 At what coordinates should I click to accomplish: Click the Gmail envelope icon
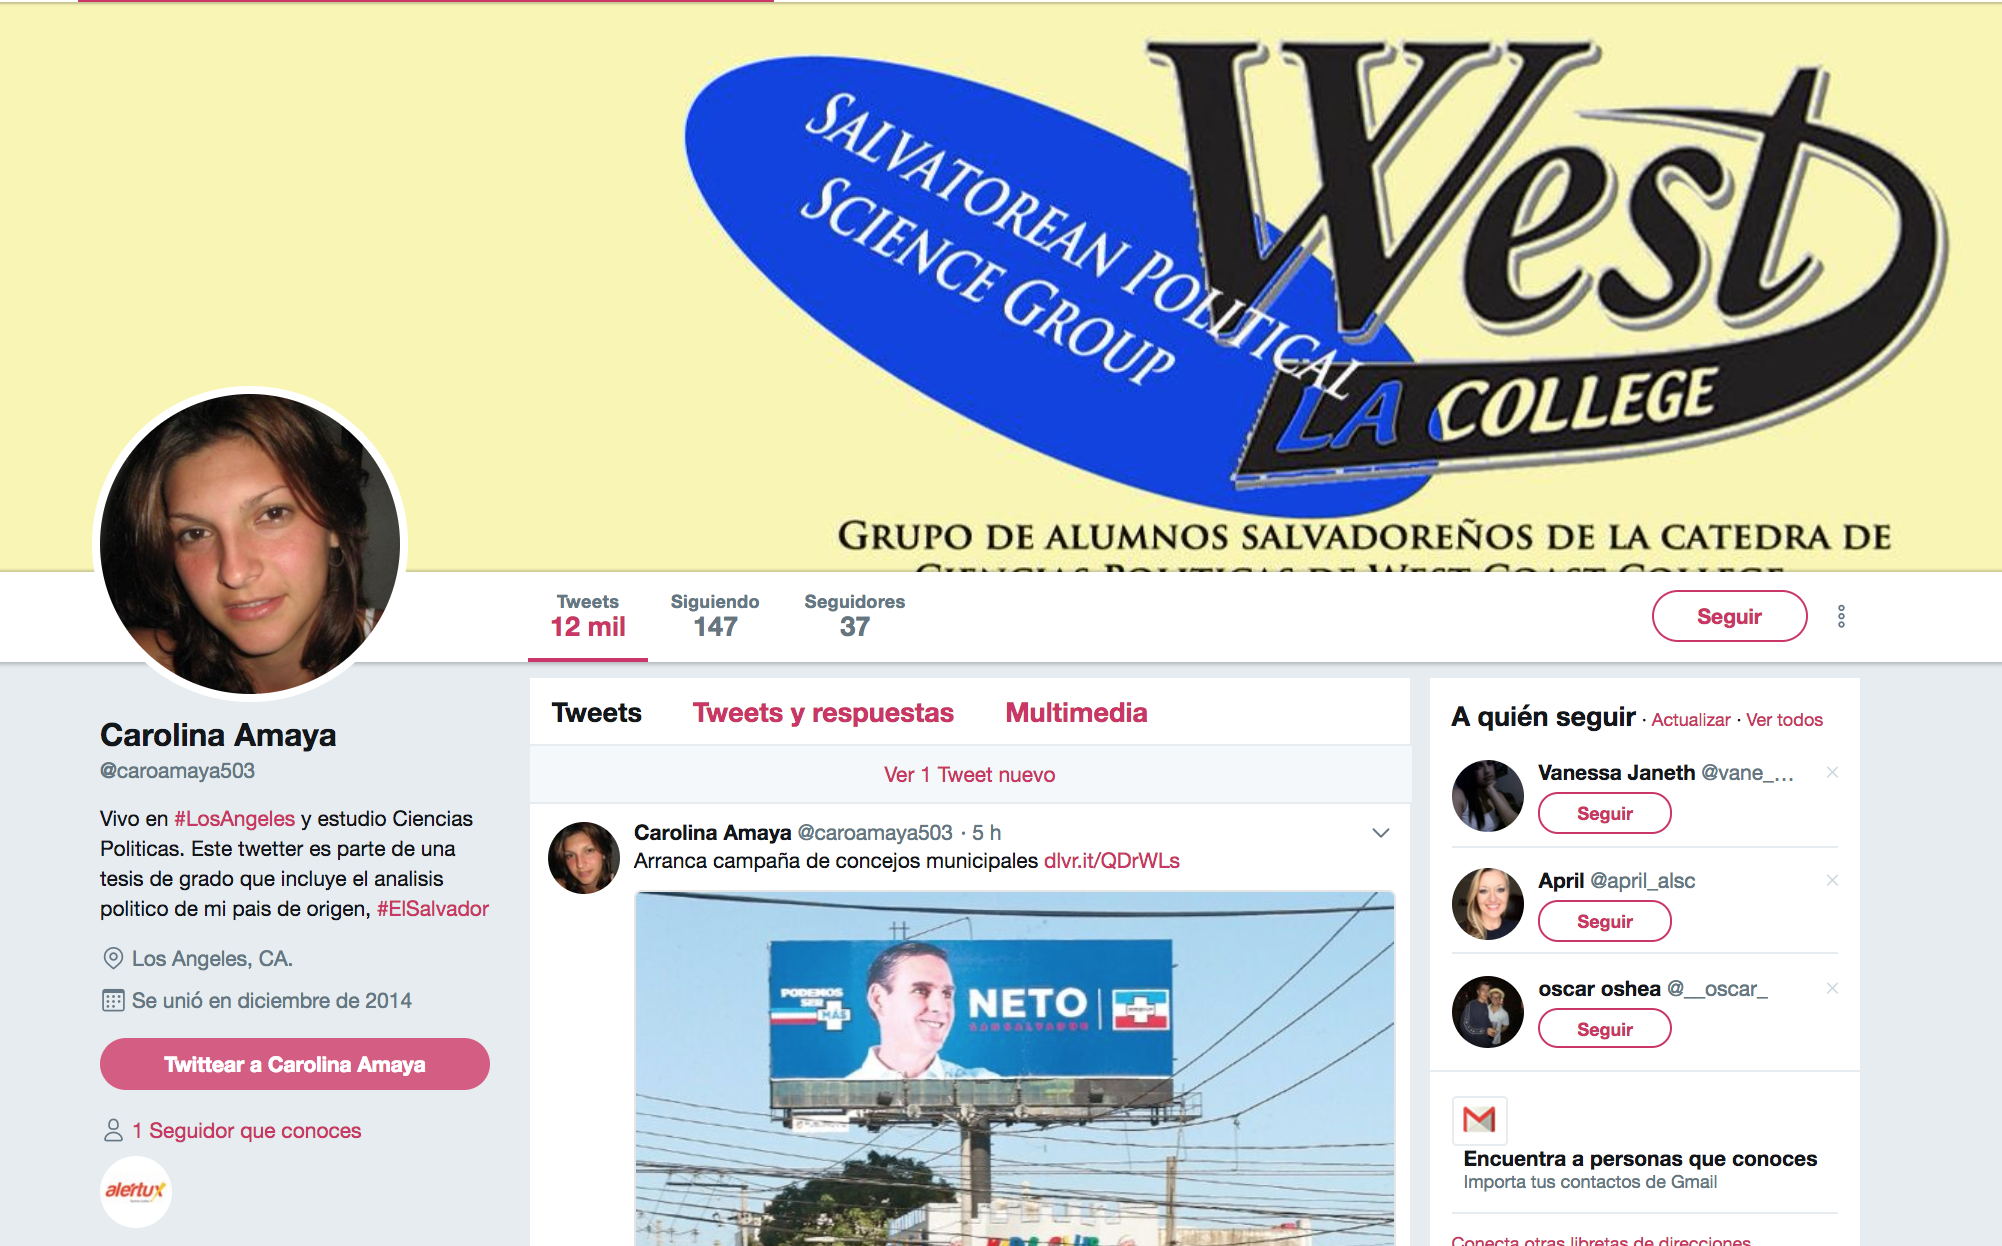point(1479,1120)
